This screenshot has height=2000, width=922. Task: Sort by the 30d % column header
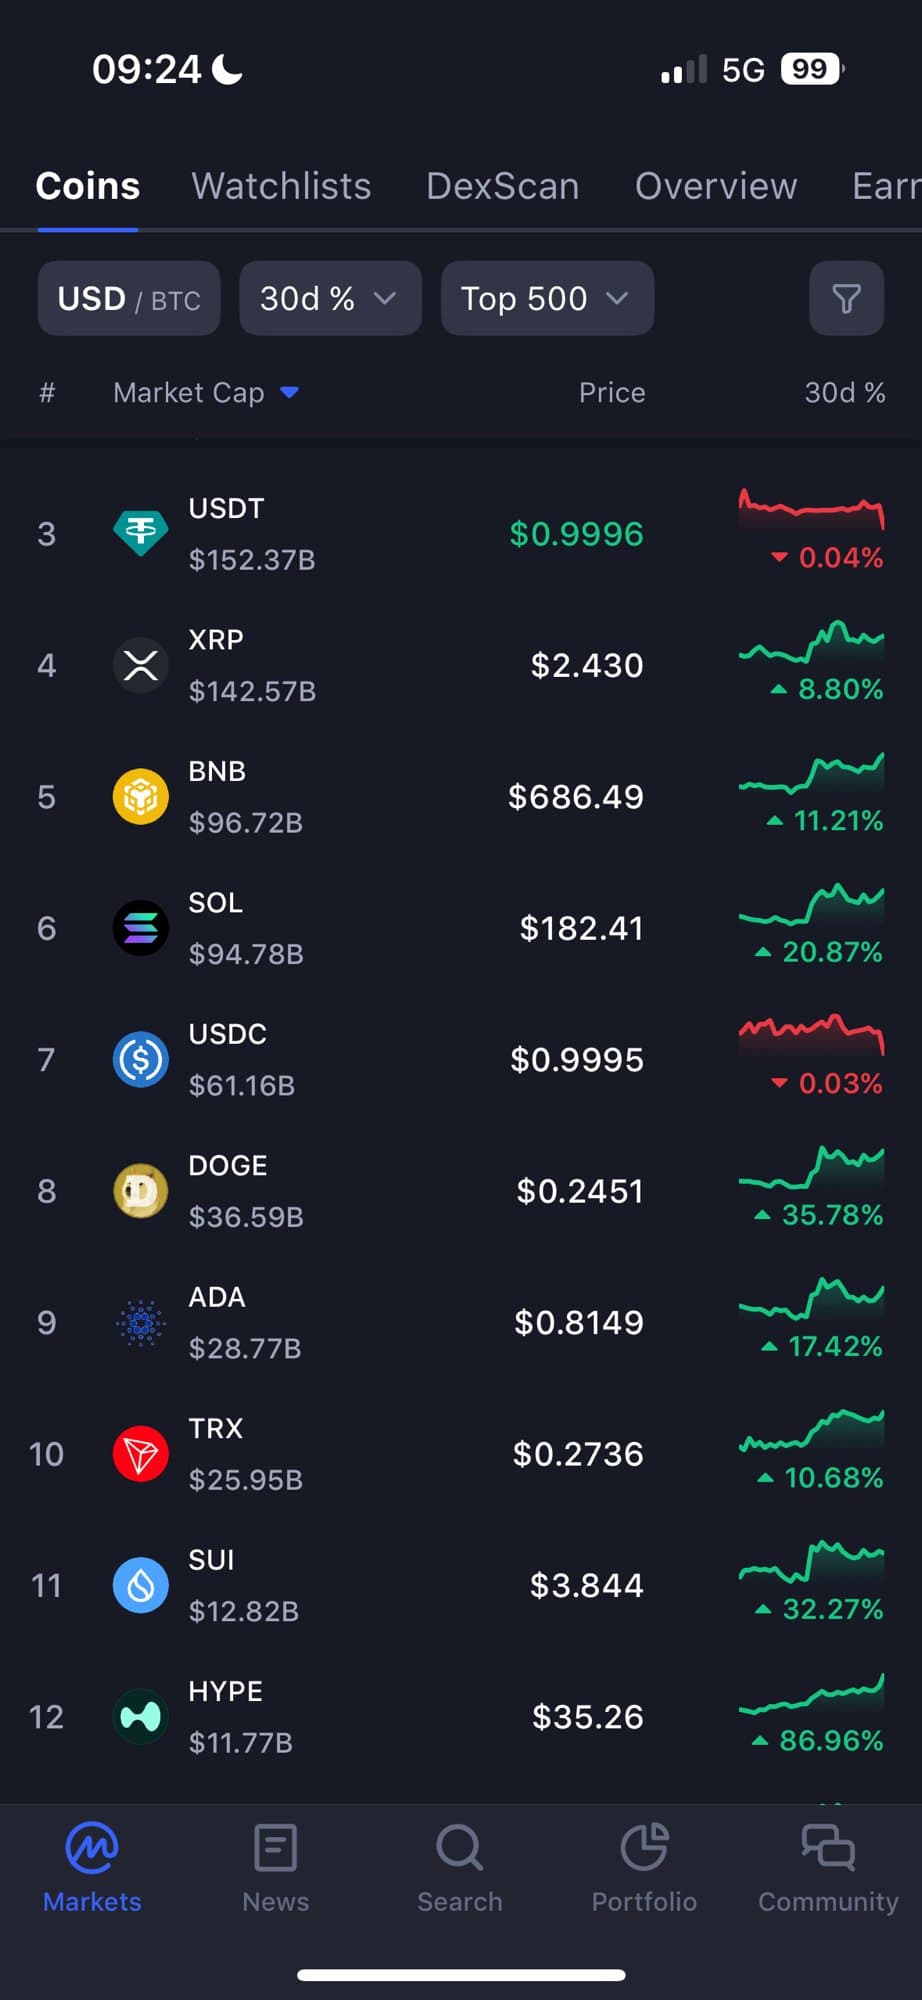pyautogui.click(x=844, y=393)
